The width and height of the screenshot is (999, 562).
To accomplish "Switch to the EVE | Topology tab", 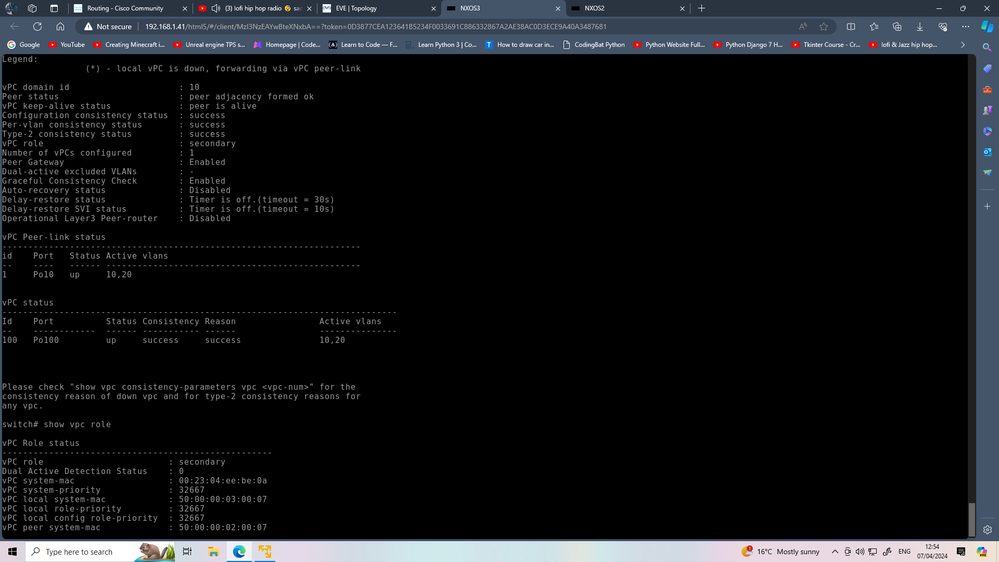I will tap(379, 8).
